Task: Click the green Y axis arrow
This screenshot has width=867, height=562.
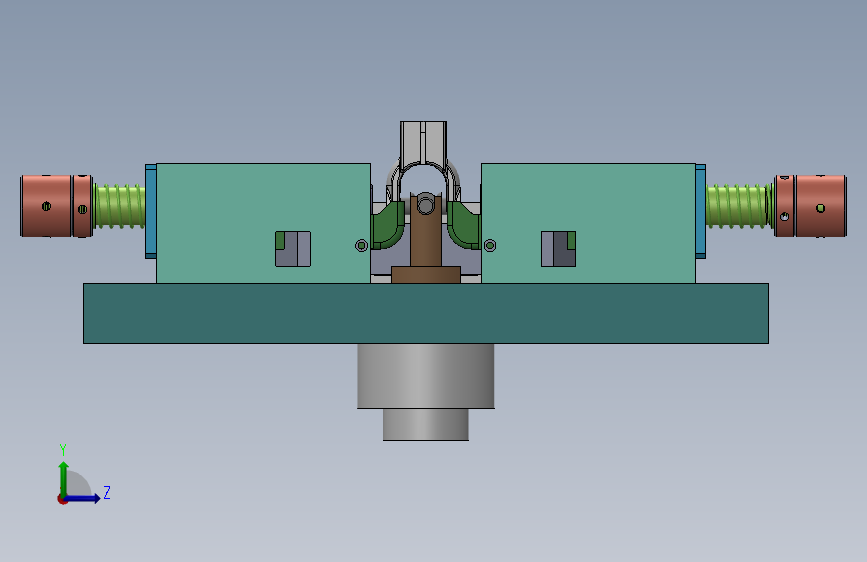Action: 64,479
